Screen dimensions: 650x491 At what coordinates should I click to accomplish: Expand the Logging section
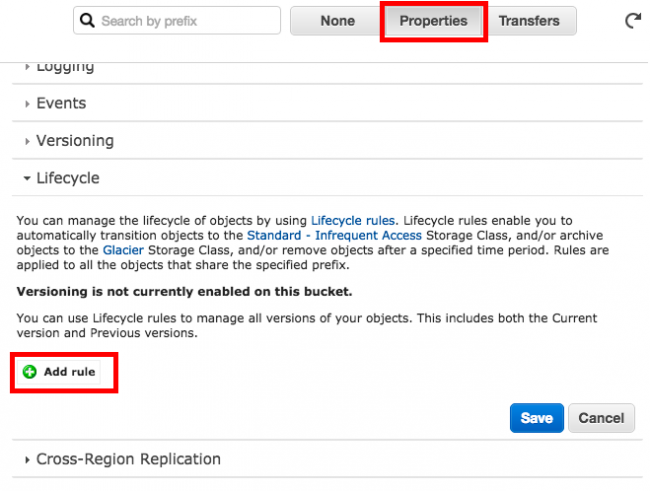pyautogui.click(x=65, y=67)
